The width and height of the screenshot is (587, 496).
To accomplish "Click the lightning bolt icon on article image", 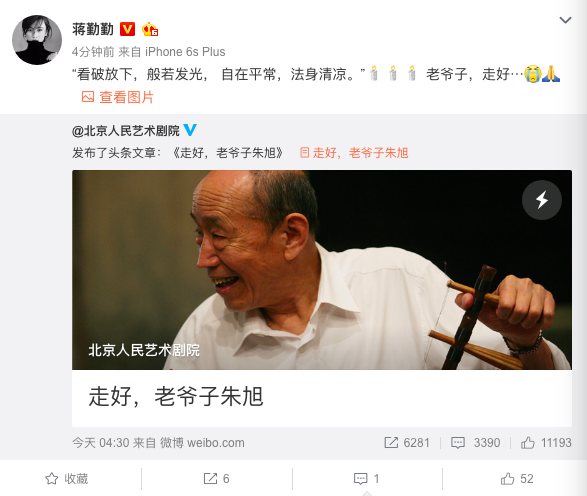I will 542,200.
